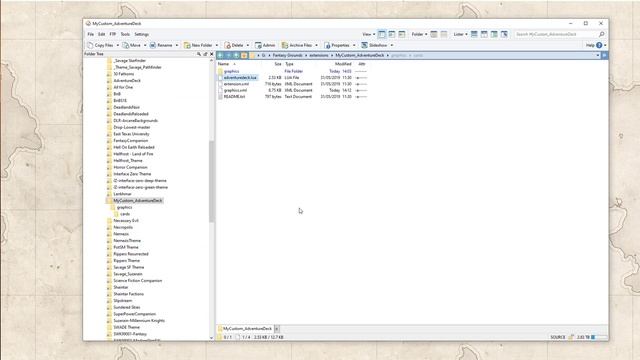Click the Properties toolbar button
The width and height of the screenshot is (640, 360).
(x=337, y=45)
